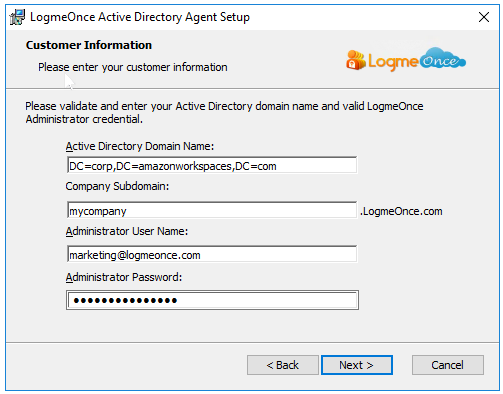The width and height of the screenshot is (503, 394).
Task: Click the orange people-lock icon in LogmeOnce logo
Action: pyautogui.click(x=356, y=60)
